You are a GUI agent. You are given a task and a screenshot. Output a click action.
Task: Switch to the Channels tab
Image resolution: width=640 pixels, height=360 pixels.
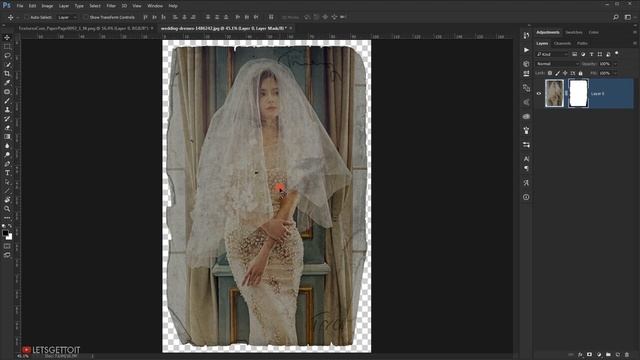[x=562, y=43]
